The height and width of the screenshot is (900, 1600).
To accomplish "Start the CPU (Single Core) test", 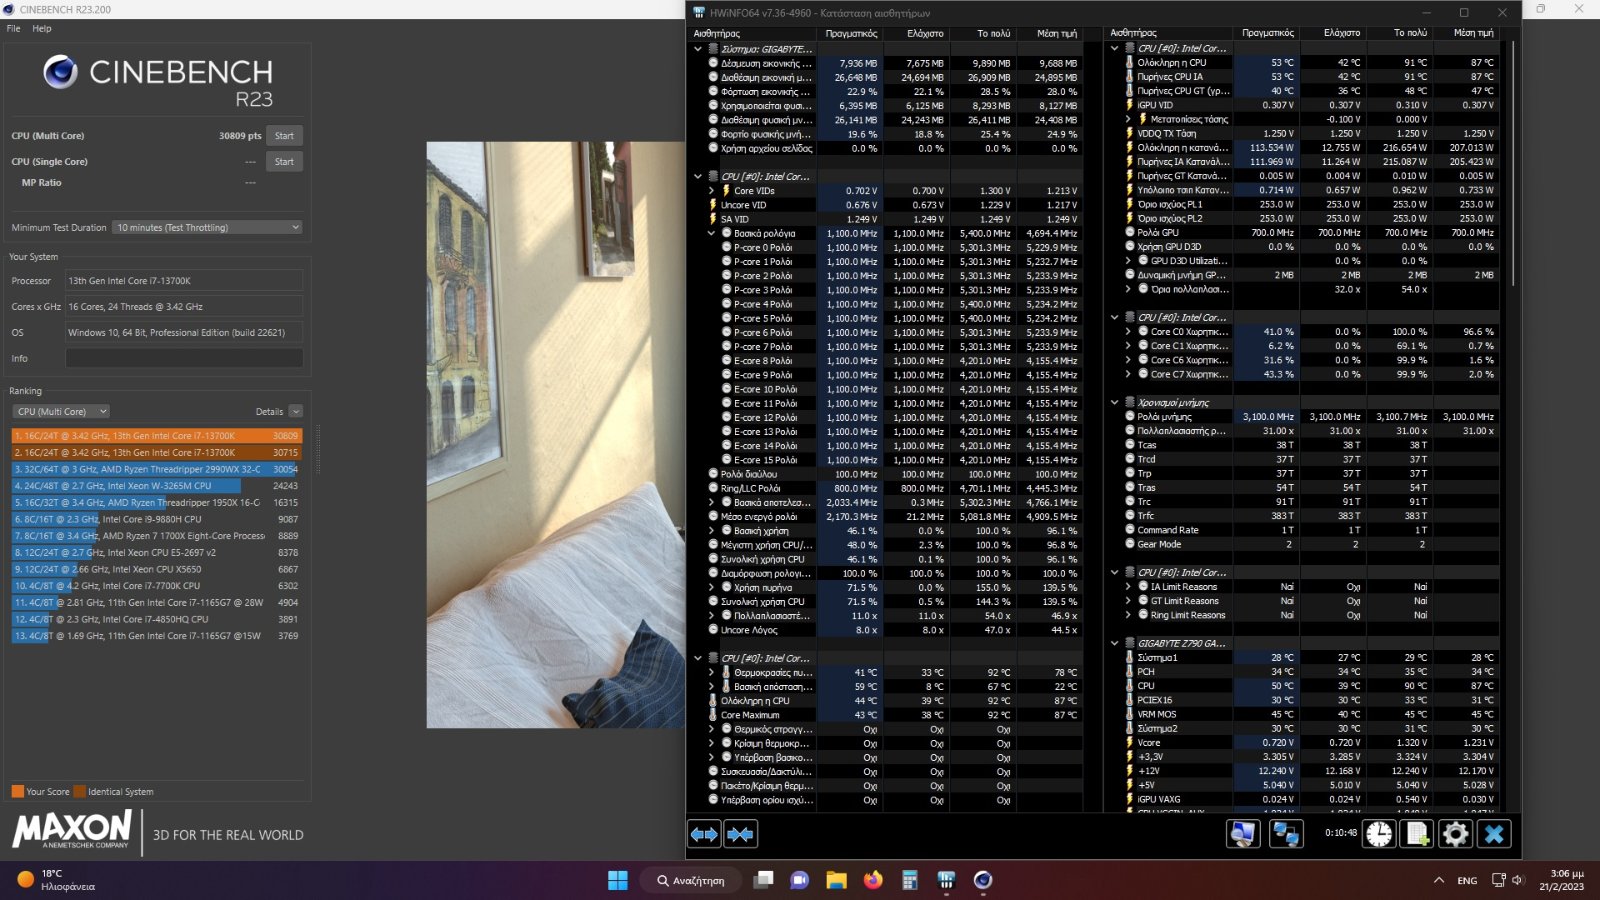I will (284, 161).
